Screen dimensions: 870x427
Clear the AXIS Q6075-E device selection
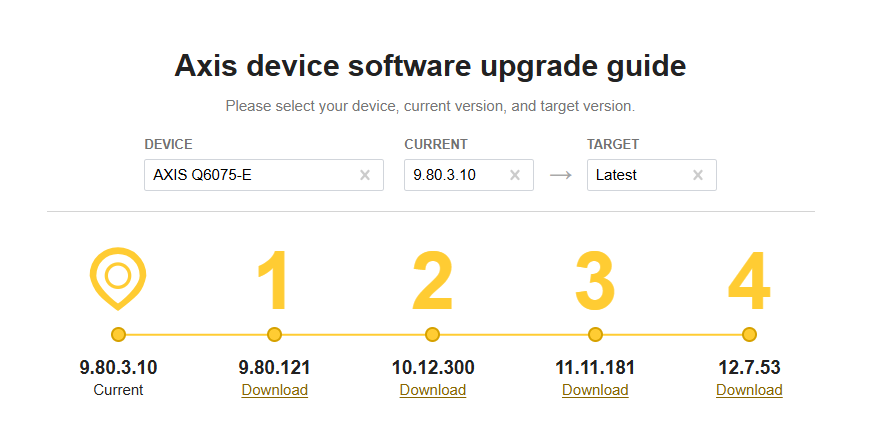click(x=365, y=175)
